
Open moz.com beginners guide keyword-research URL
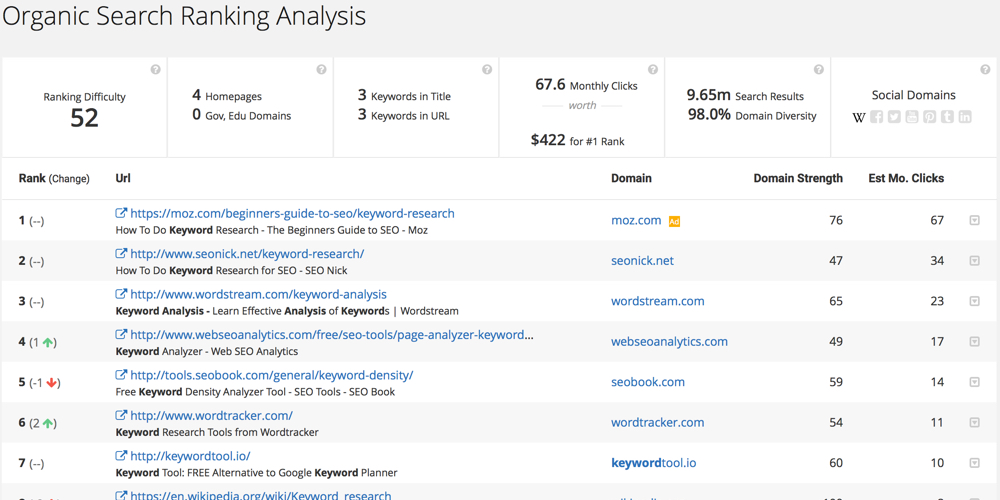point(293,213)
